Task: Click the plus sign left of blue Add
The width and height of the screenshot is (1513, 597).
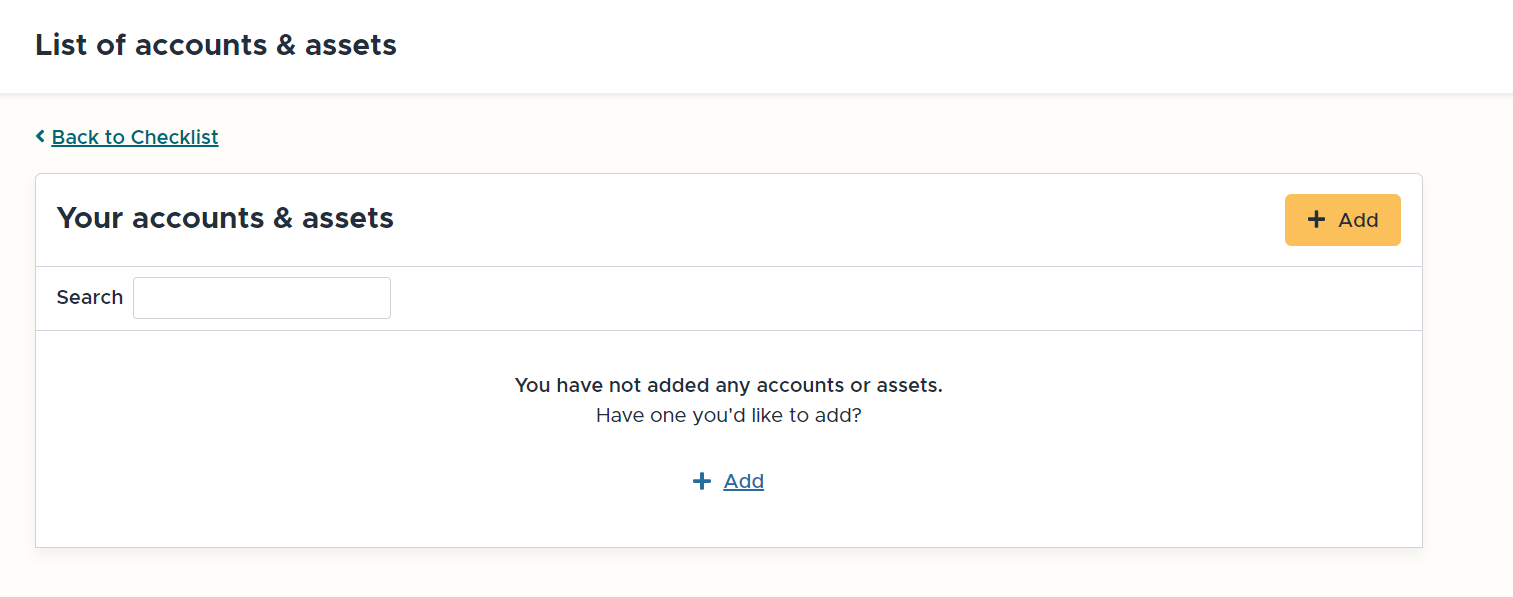Action: [701, 481]
